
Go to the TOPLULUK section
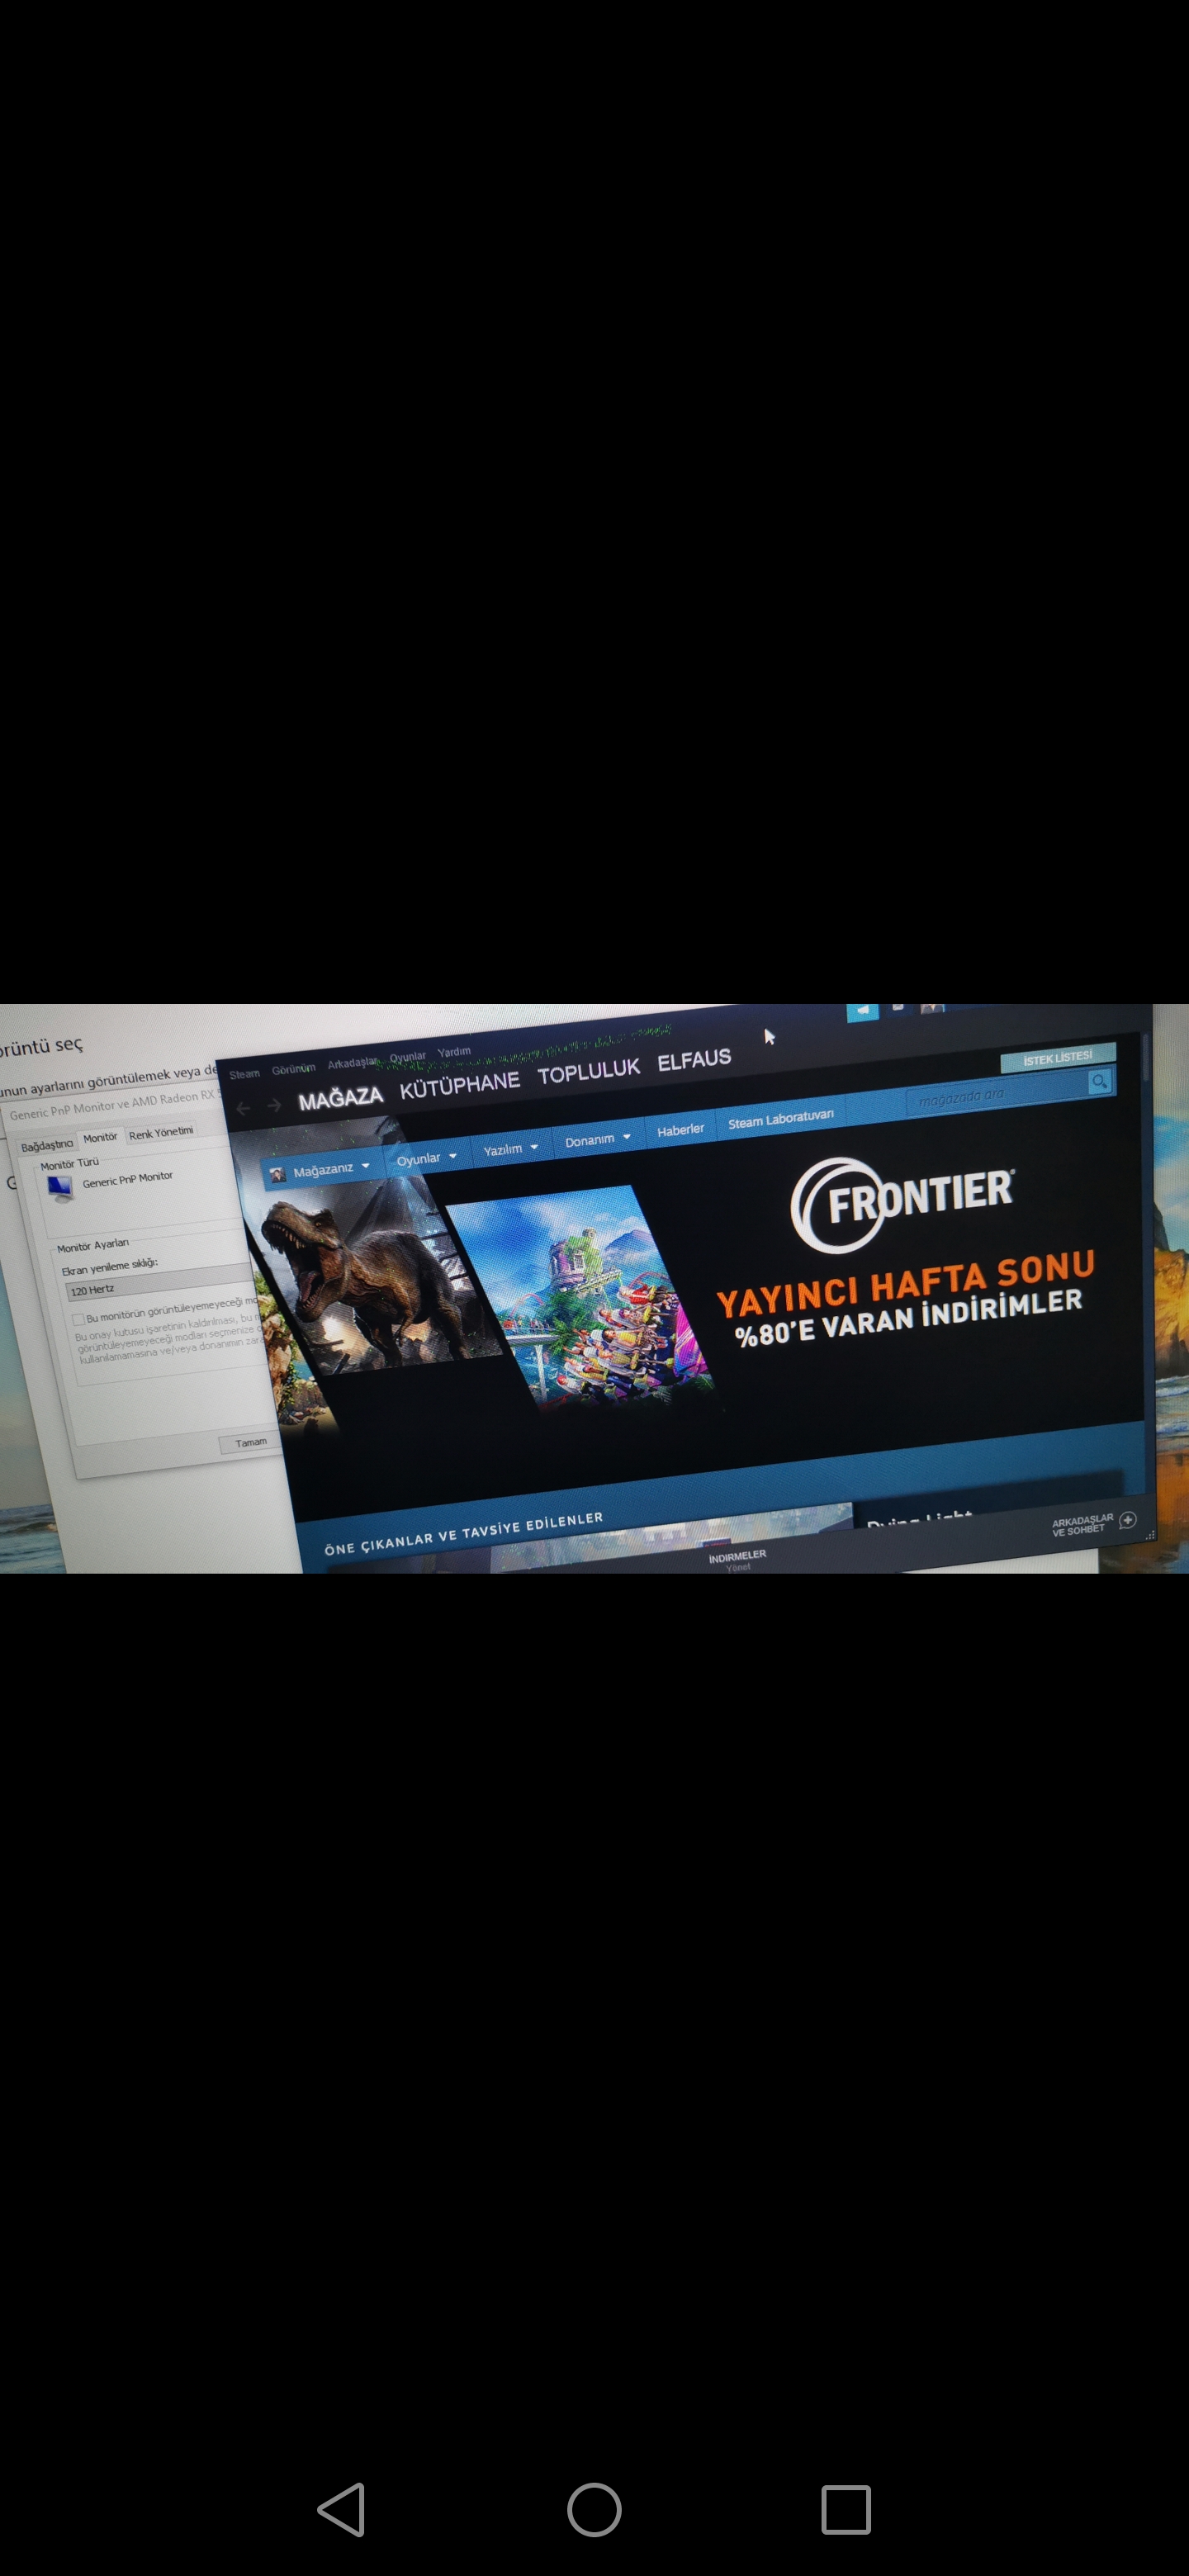click(x=588, y=1072)
